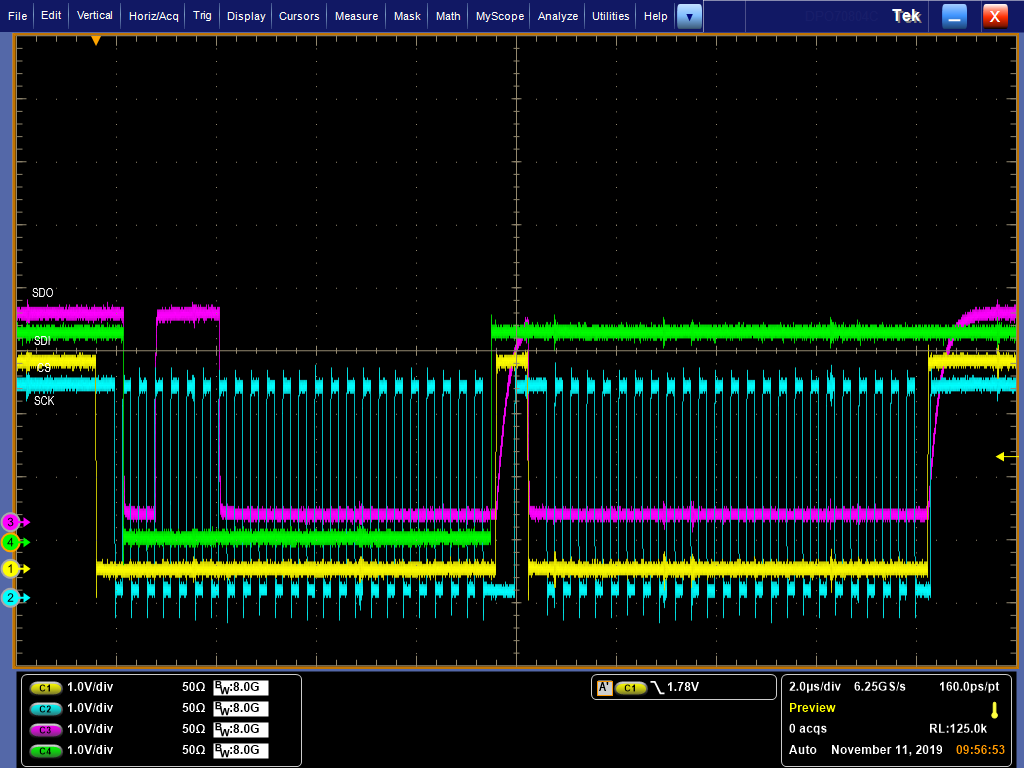
Task: Click the channel 2 cyan ground marker
Action: 11,598
